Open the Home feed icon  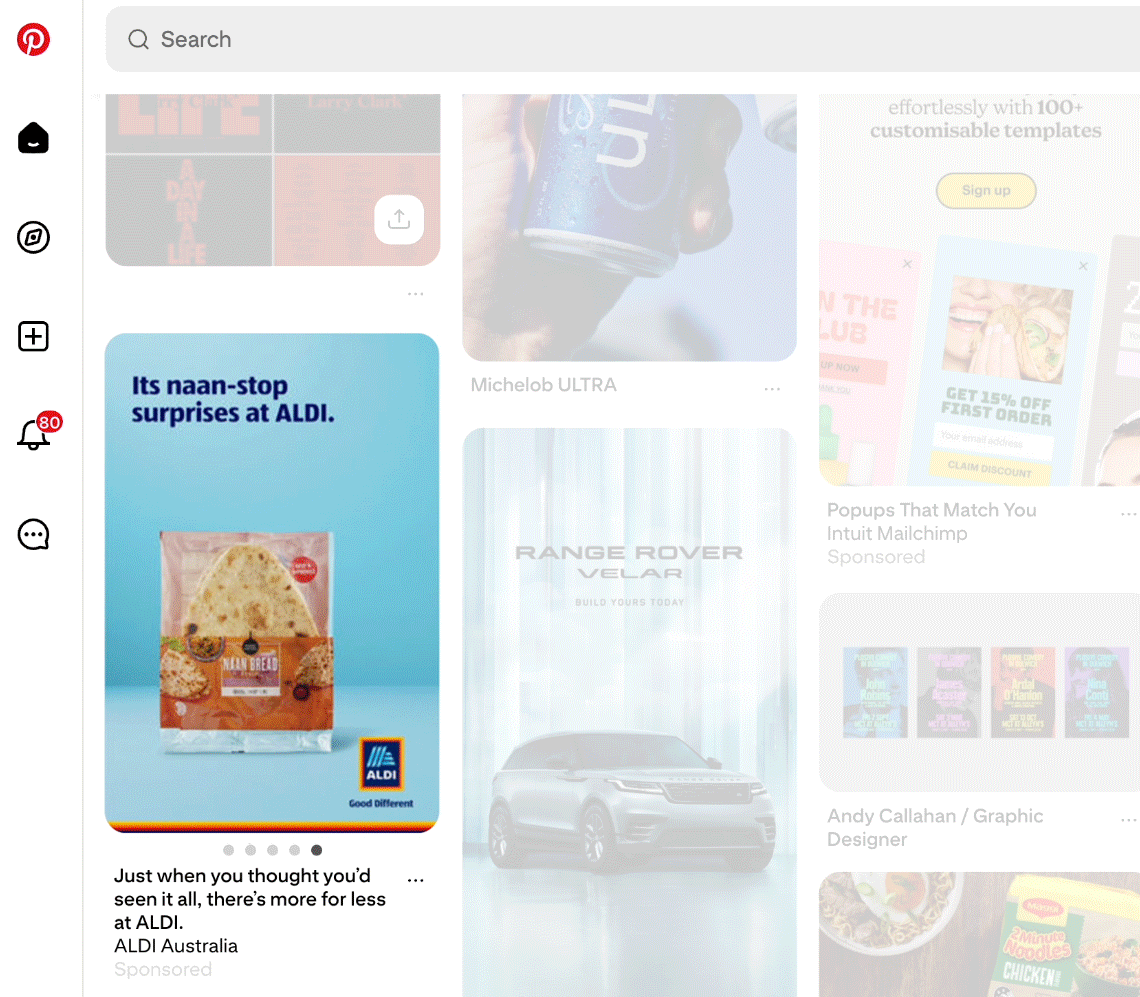tap(33, 138)
